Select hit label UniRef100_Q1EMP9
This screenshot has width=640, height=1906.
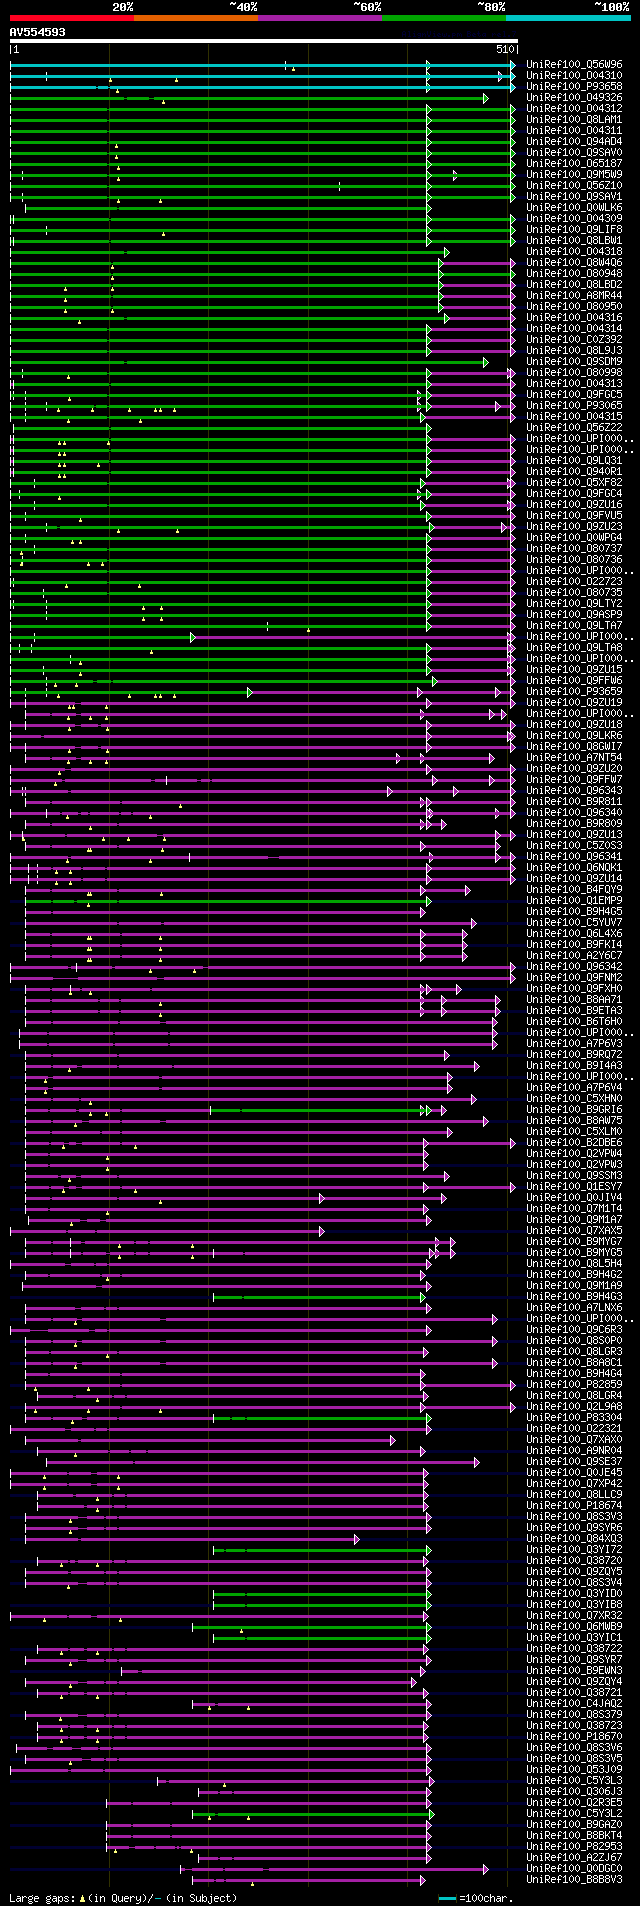[574, 900]
